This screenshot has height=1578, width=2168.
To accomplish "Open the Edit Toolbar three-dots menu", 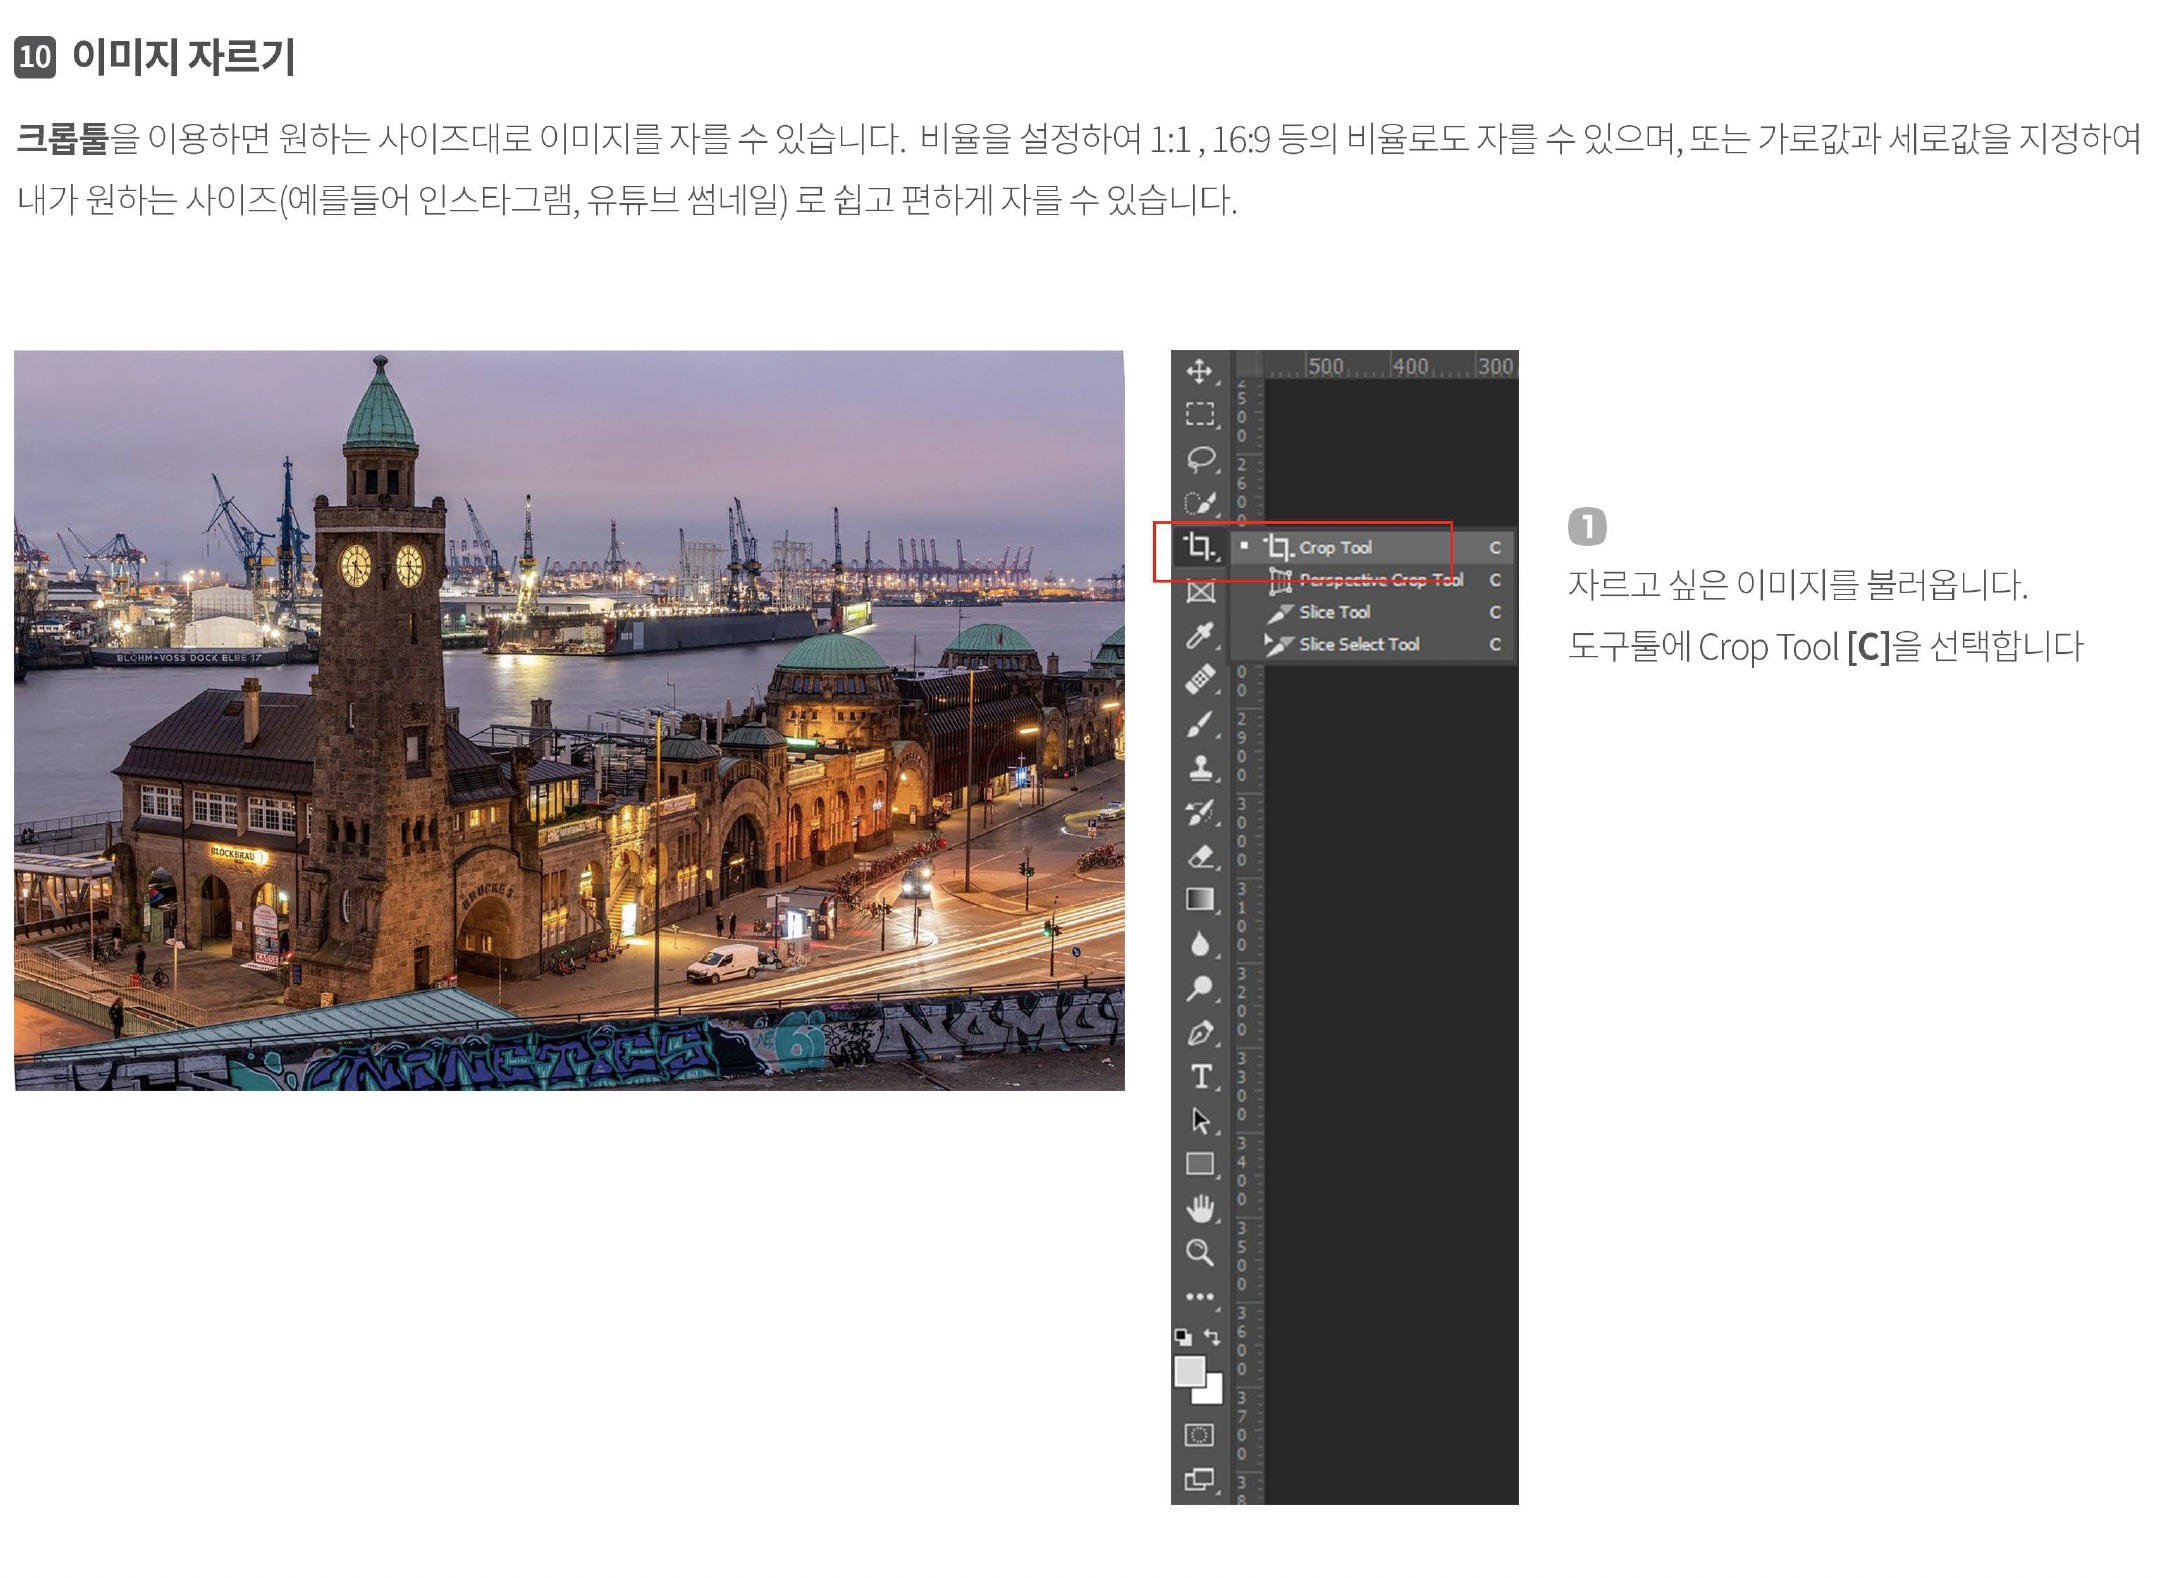I will click(x=1199, y=1297).
